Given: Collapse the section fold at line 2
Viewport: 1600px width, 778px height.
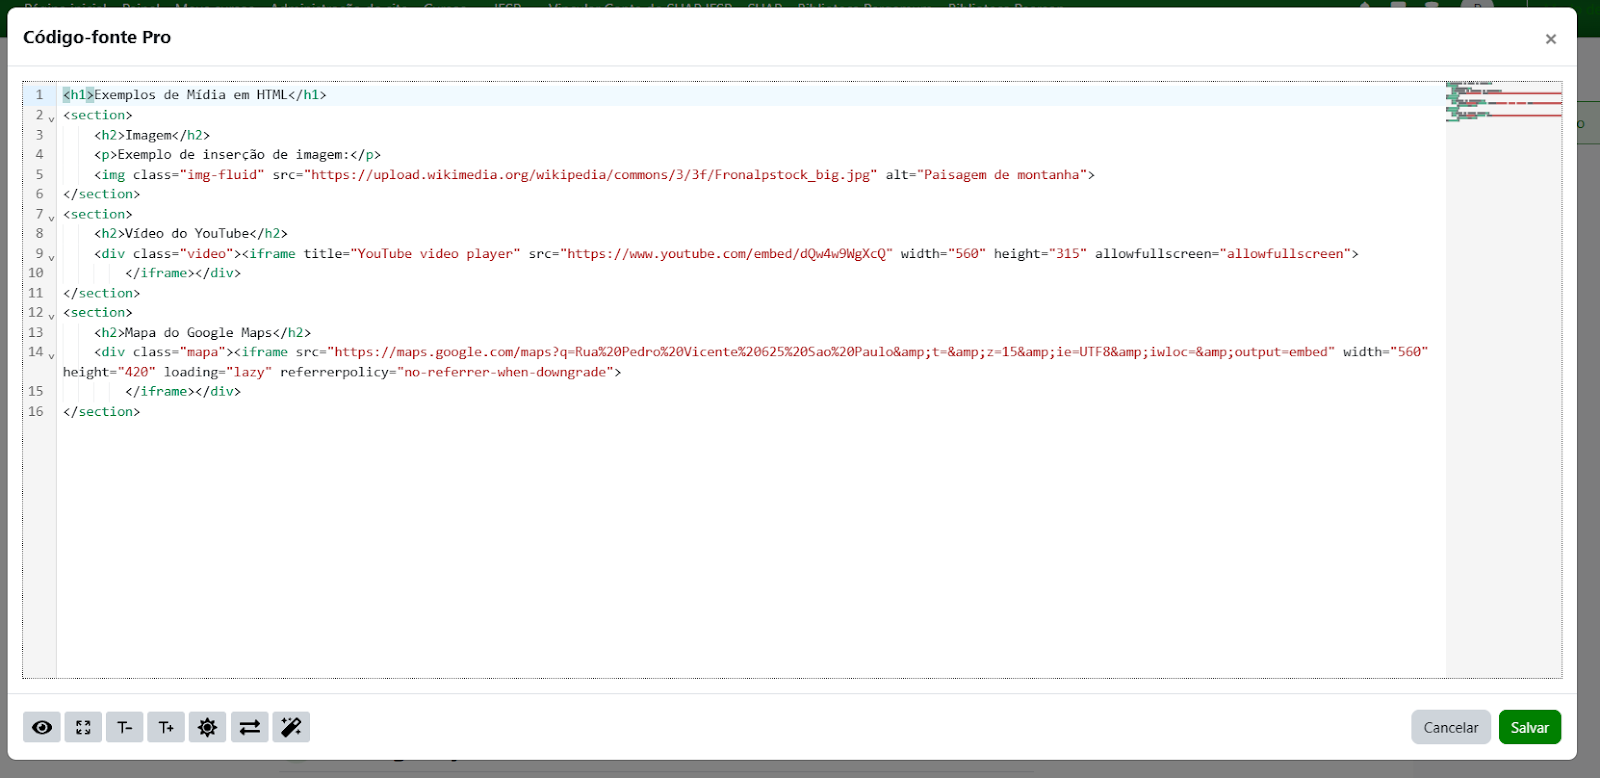Looking at the screenshot, I should pyautogui.click(x=52, y=118).
